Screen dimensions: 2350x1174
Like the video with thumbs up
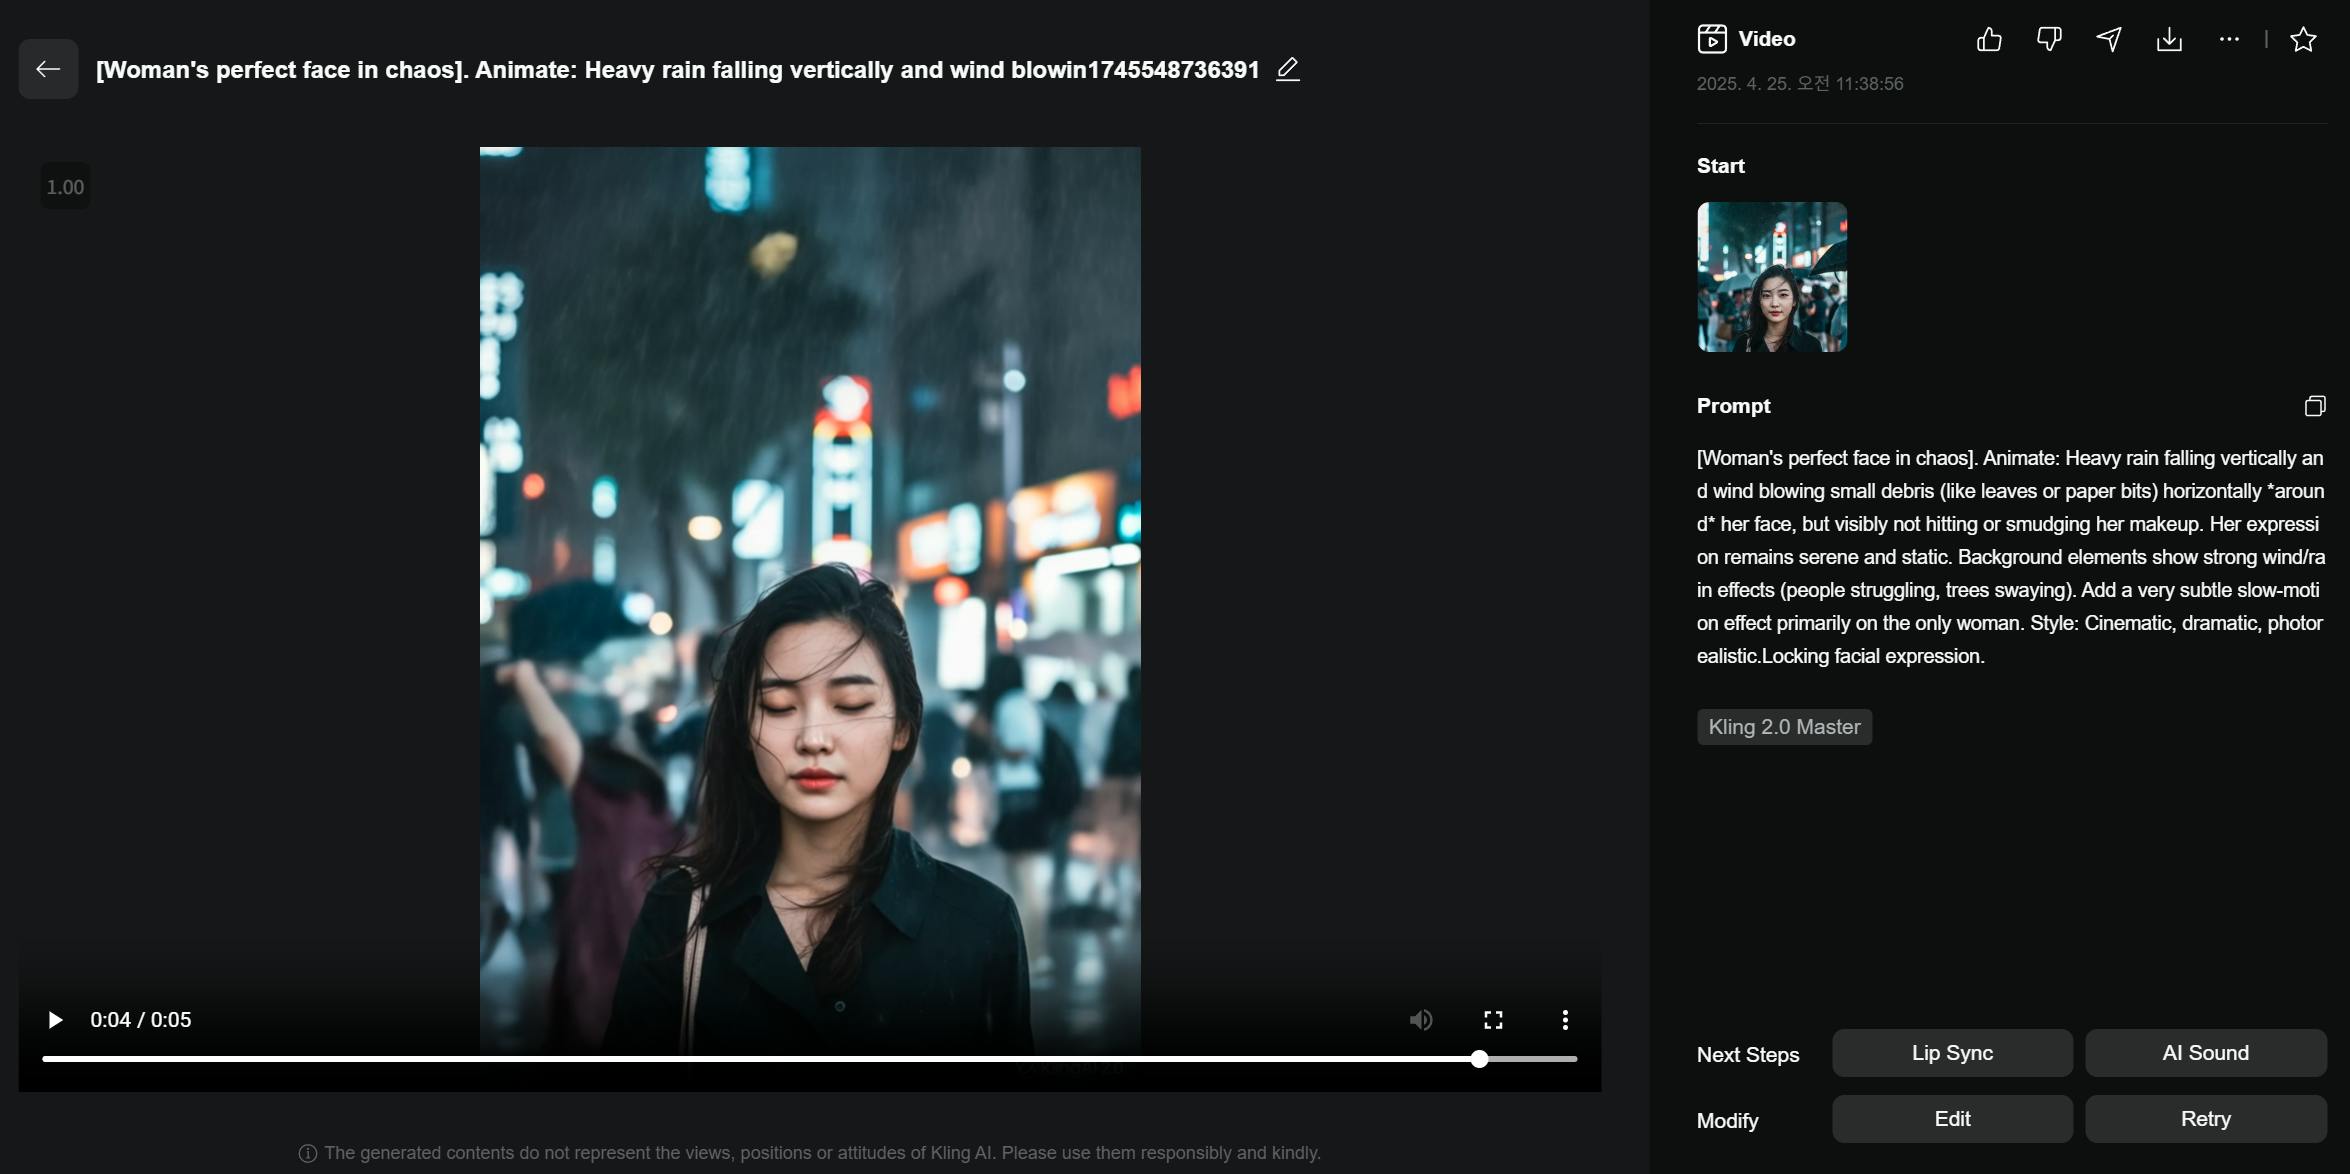point(1989,39)
